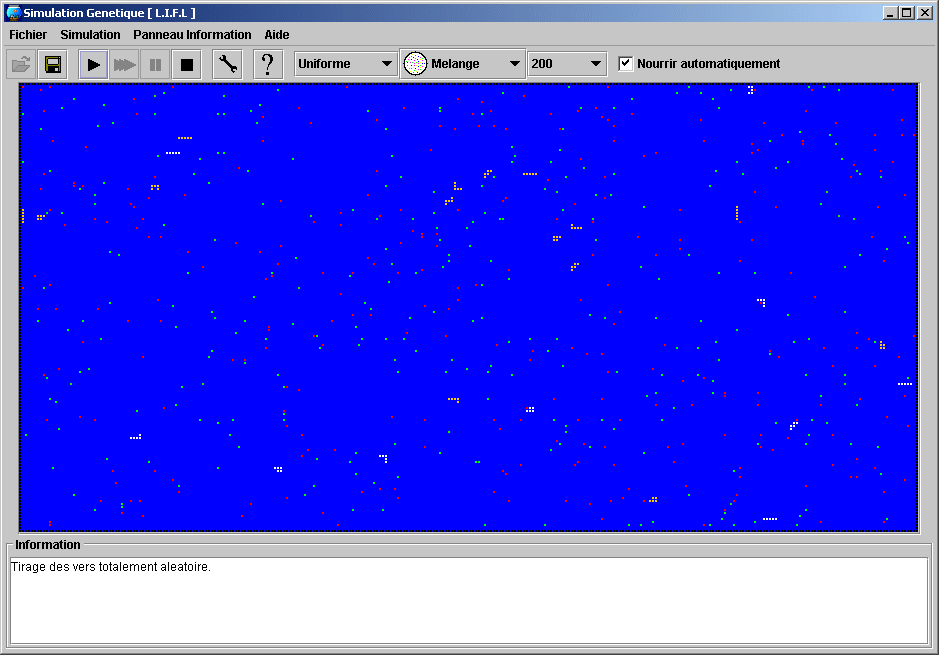The image size is (939, 655).
Task: Open the Simulation menu
Action: pyautogui.click(x=90, y=35)
